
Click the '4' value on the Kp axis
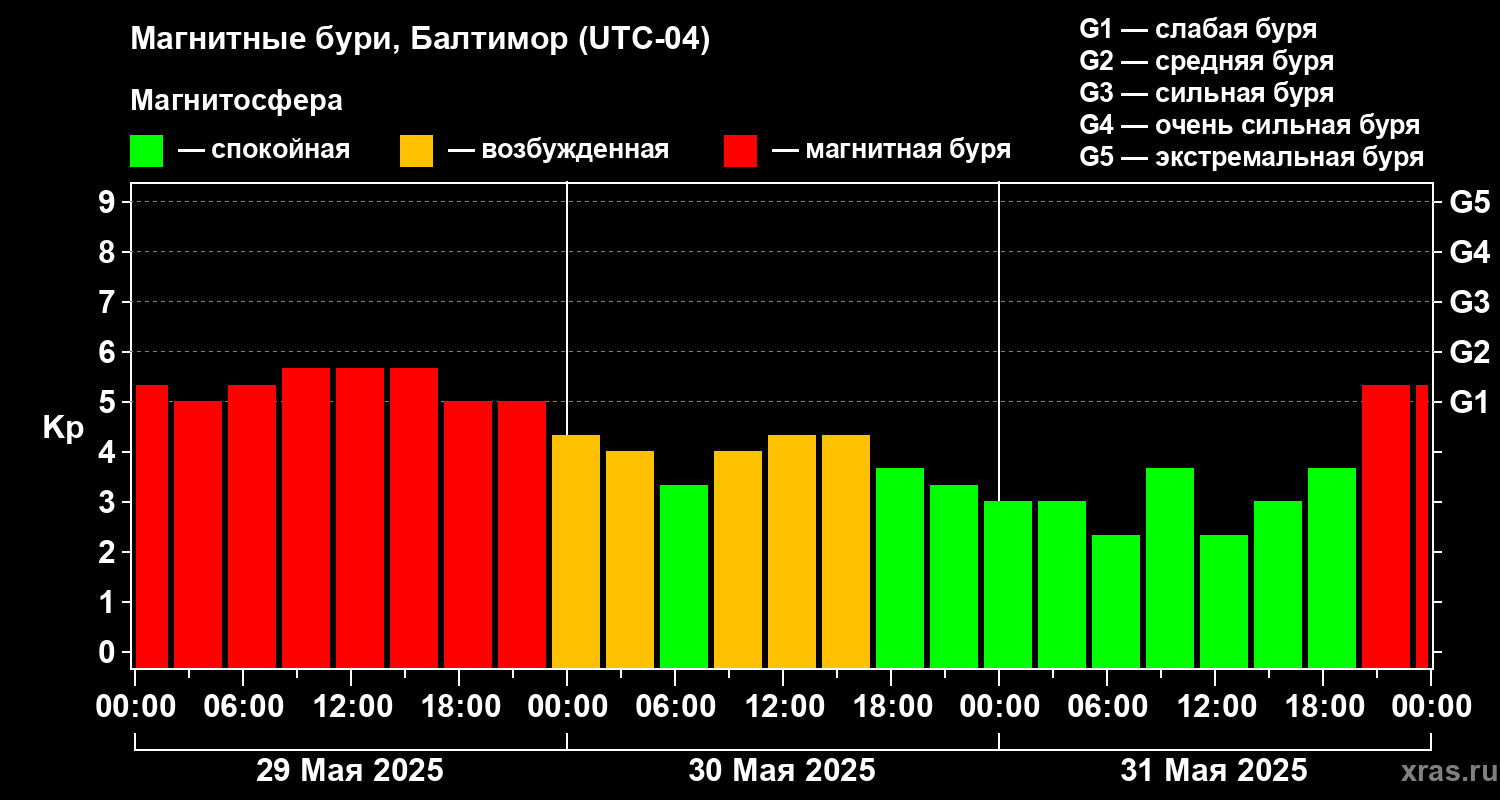click(109, 453)
